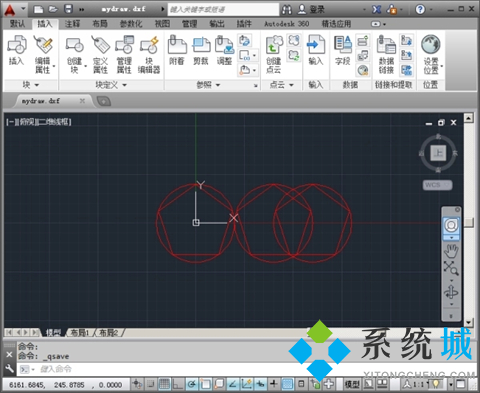
Task: Click the Model (模型) status bar button
Action: 352,384
